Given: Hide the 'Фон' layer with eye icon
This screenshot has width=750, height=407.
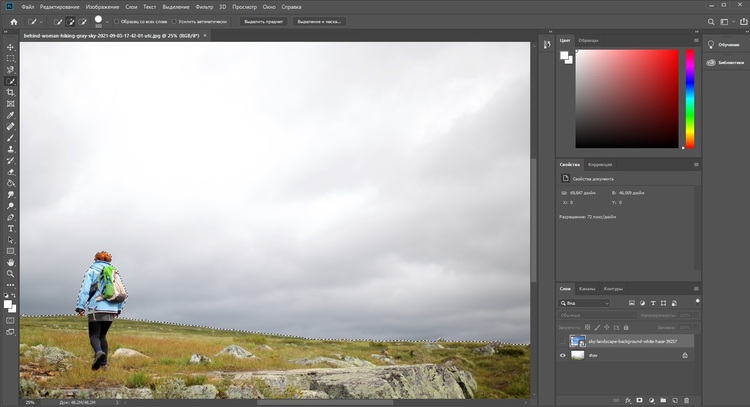Looking at the screenshot, I should 562,355.
